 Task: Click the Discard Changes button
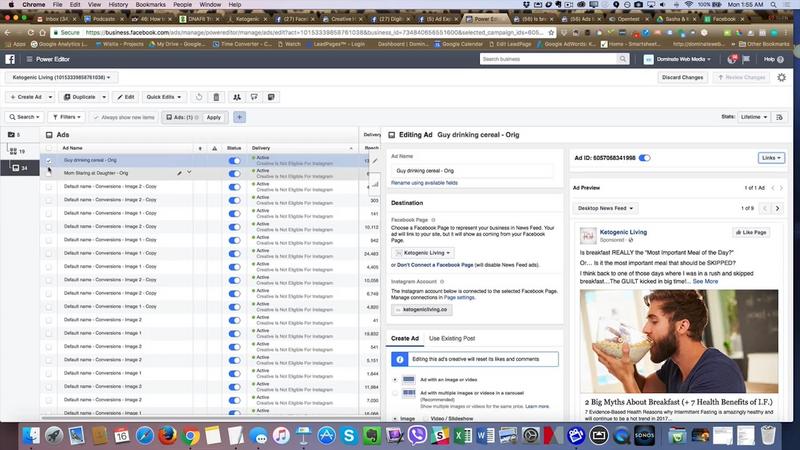[x=682, y=78]
